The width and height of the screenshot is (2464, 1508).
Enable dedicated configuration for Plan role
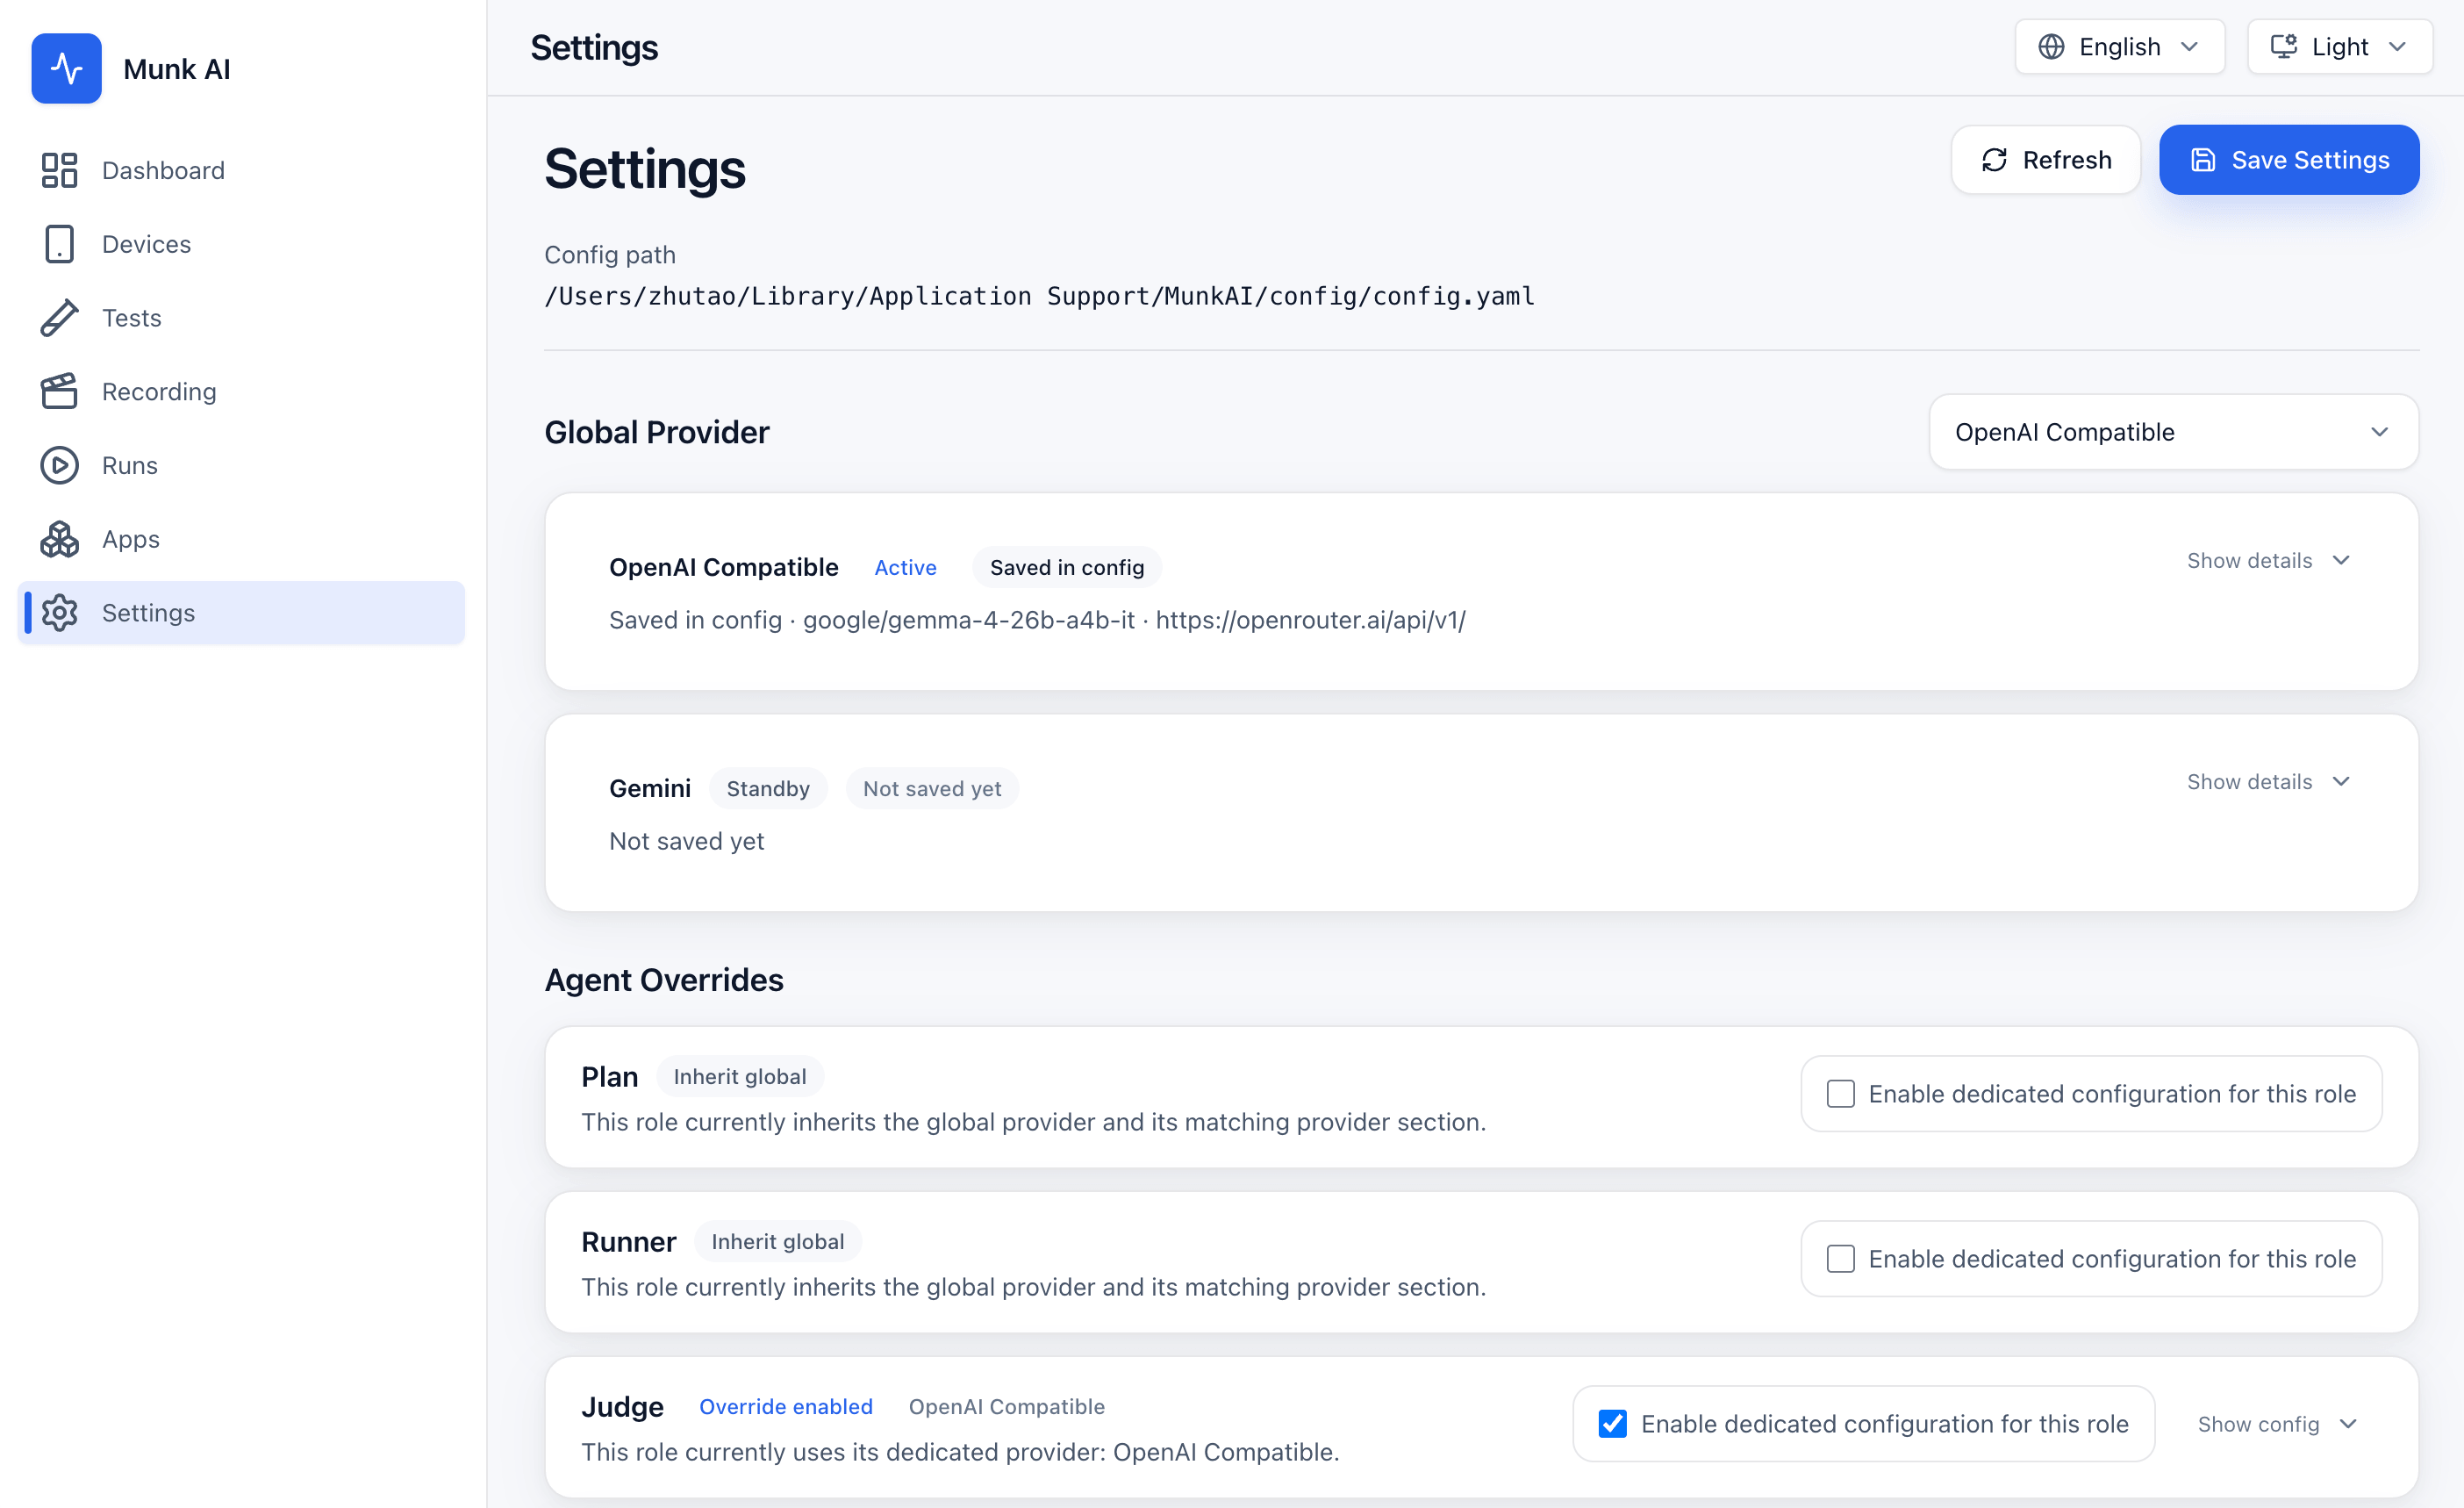[x=1840, y=1093]
